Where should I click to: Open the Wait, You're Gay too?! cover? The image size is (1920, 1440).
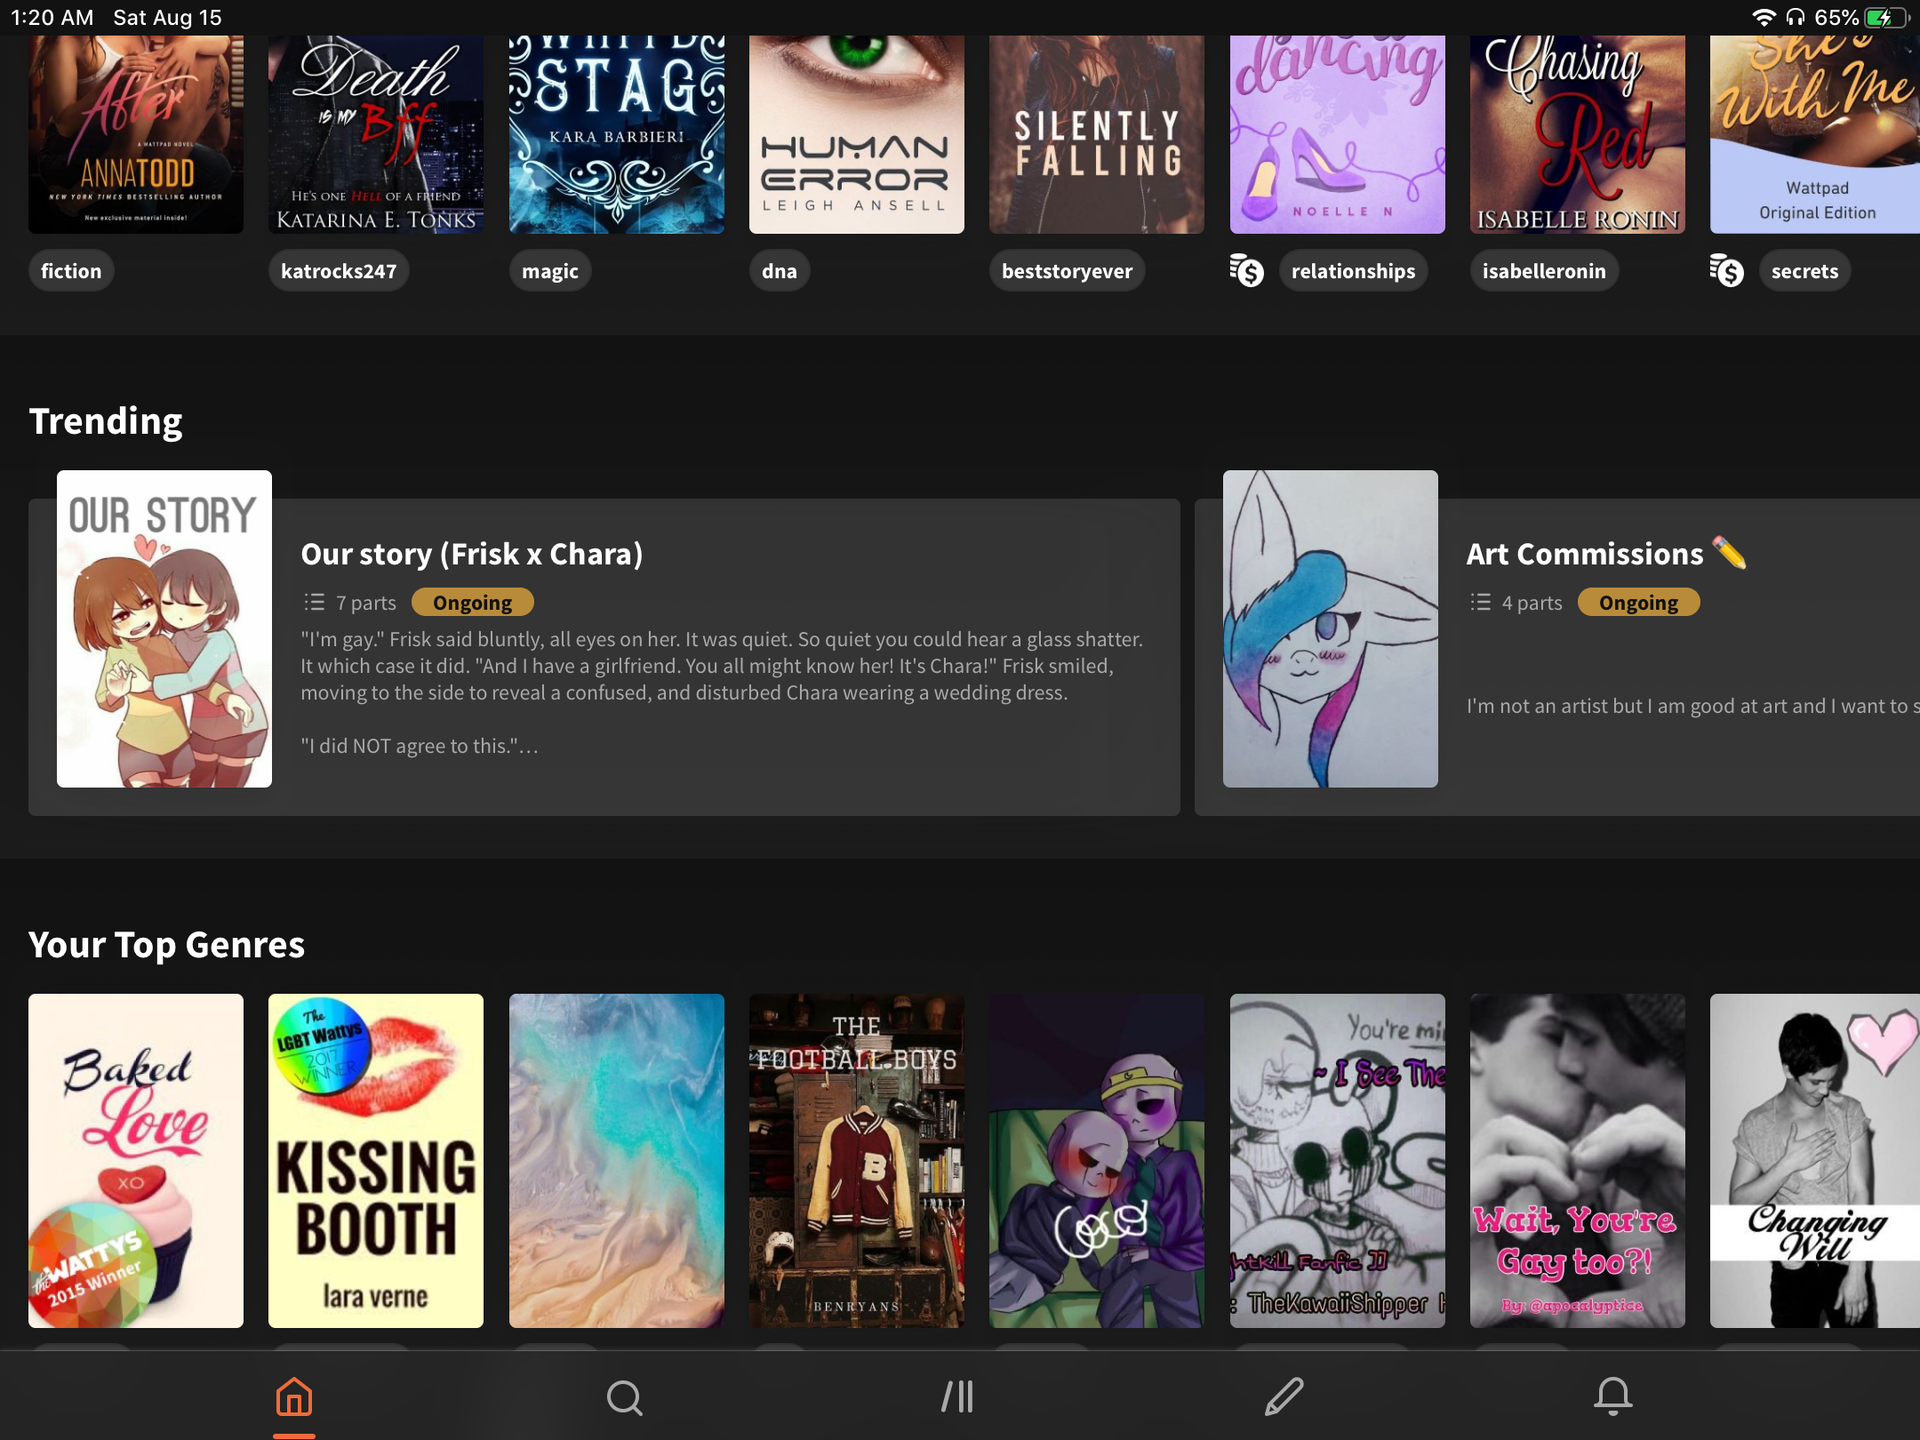coord(1577,1161)
